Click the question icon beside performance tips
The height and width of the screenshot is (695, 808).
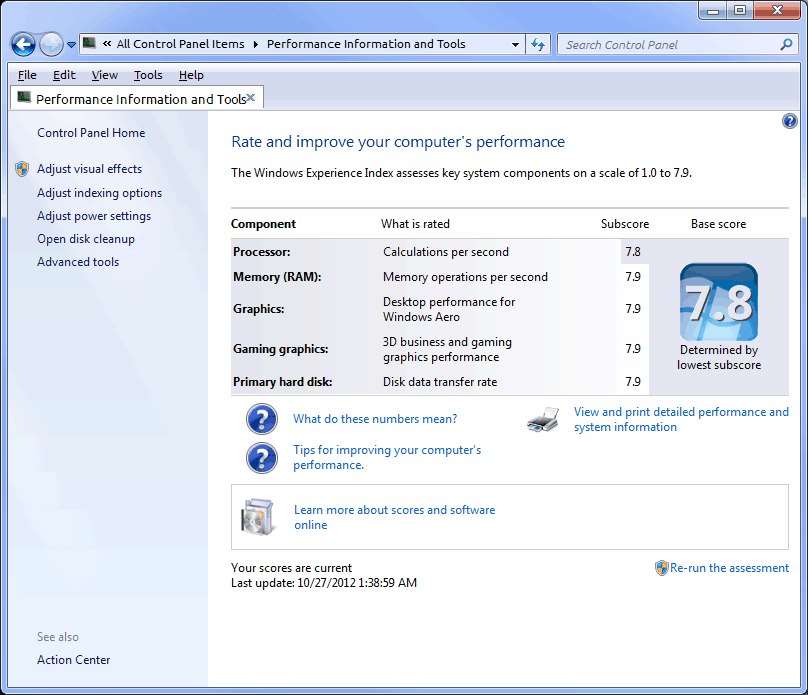click(262, 458)
